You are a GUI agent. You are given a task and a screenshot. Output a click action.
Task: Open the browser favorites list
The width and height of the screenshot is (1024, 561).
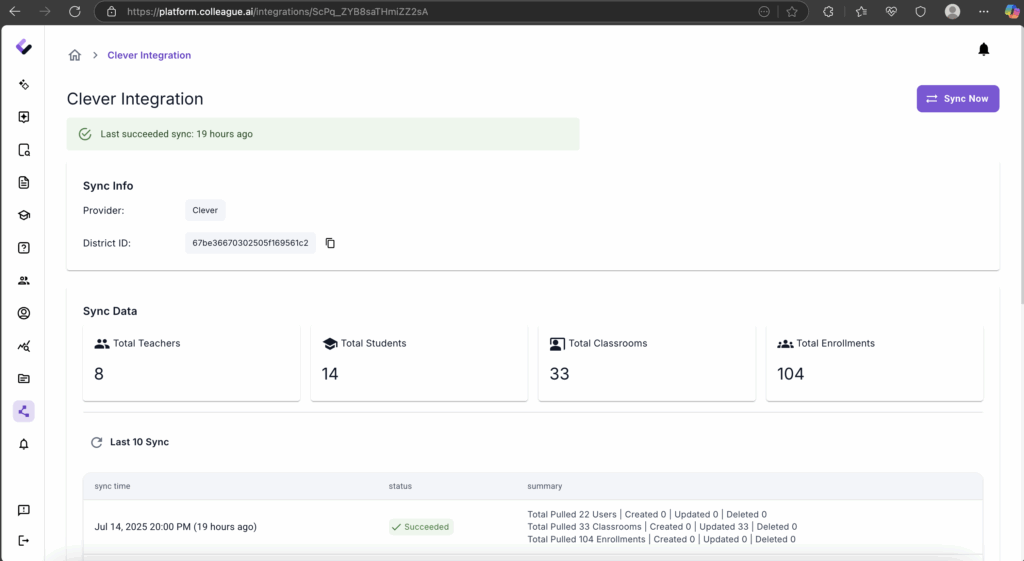[x=860, y=11]
